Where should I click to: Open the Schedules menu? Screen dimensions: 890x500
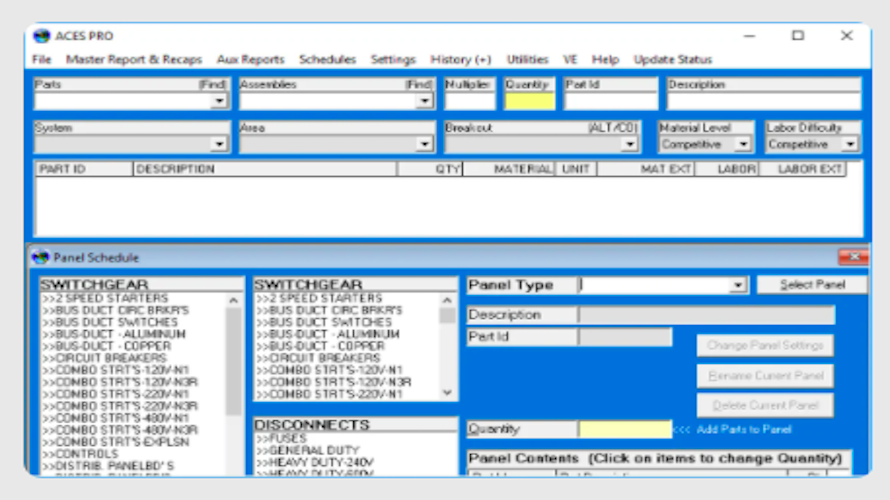[328, 59]
